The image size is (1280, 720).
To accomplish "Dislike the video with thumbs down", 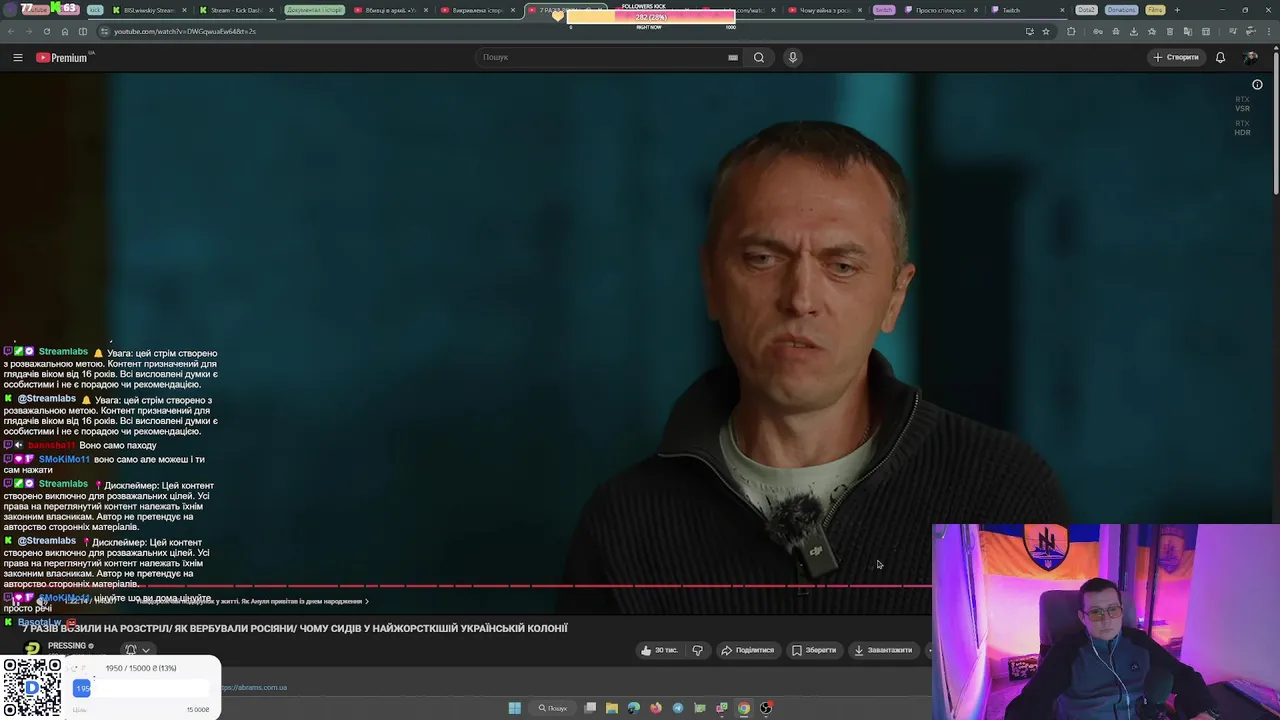I will click(697, 650).
